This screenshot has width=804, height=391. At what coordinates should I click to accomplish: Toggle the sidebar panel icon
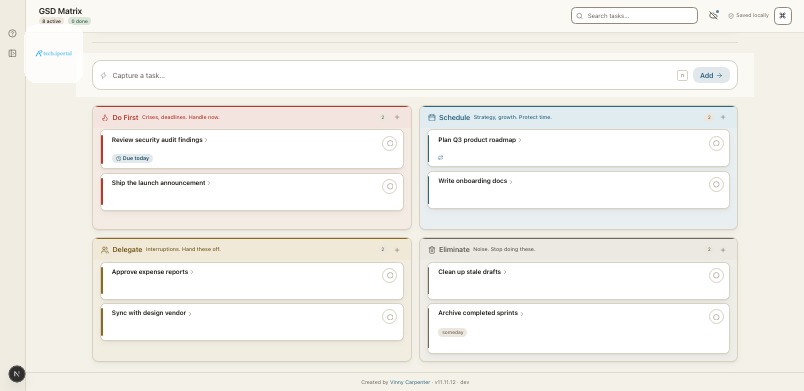[x=12, y=53]
